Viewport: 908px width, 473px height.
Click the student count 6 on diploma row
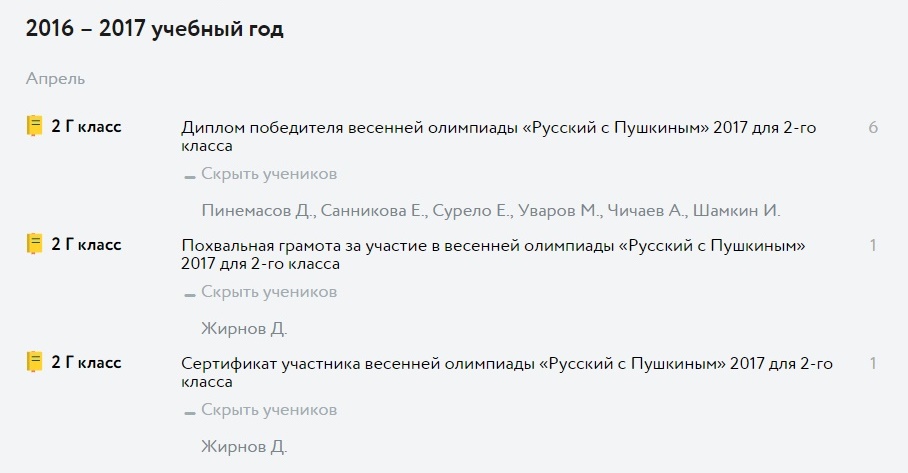(873, 127)
